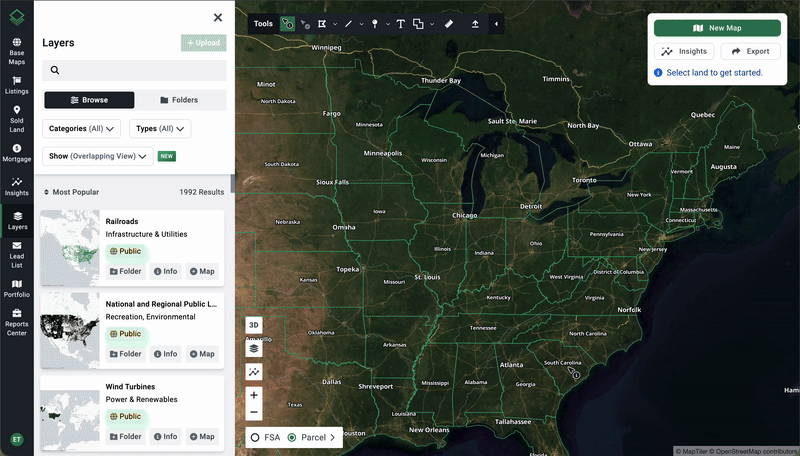This screenshot has width=800, height=456.
Task: Switch to the Browse tab
Action: coord(89,100)
